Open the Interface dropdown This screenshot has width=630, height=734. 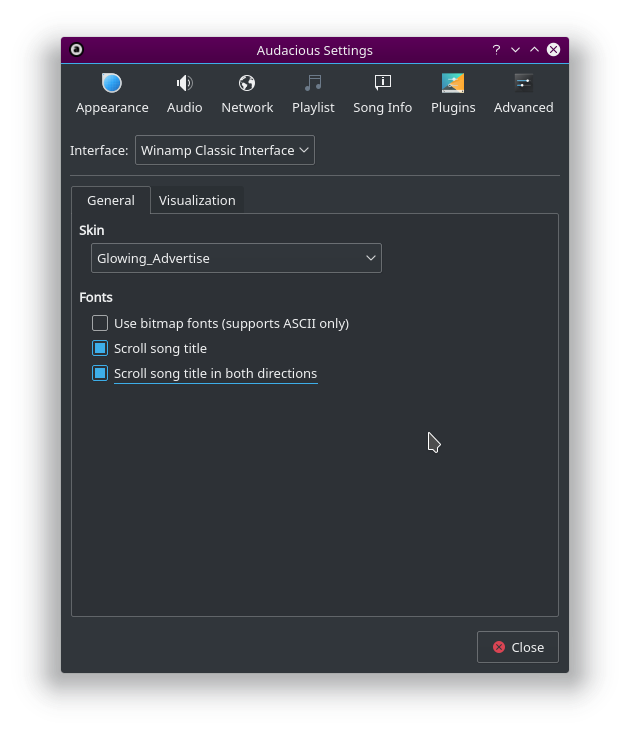225,150
